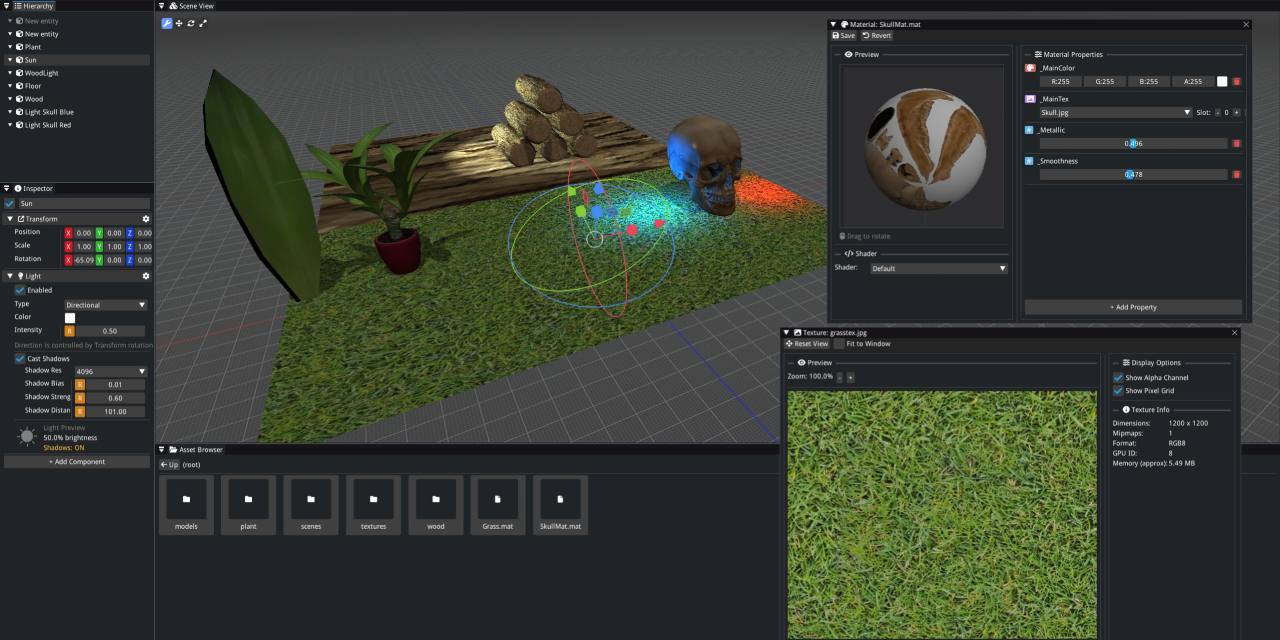1280x640 pixels.
Task: Increase the texture Slot with plus
Action: (x=1236, y=113)
